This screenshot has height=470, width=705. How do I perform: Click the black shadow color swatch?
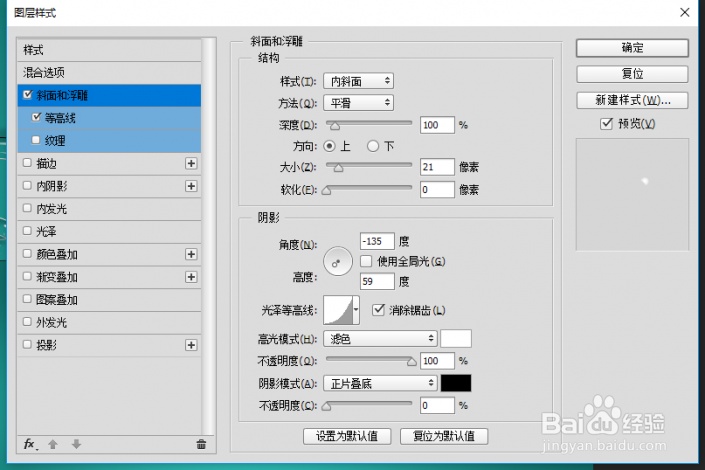click(x=456, y=383)
